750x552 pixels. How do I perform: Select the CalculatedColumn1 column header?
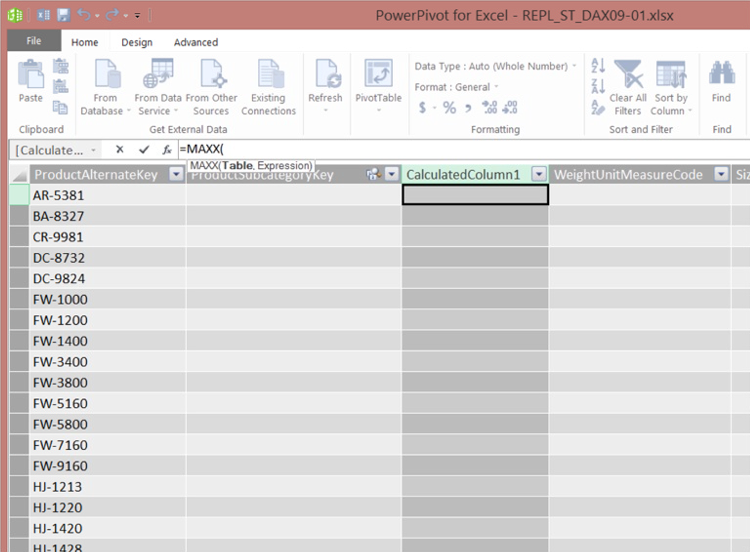pyautogui.click(x=463, y=175)
